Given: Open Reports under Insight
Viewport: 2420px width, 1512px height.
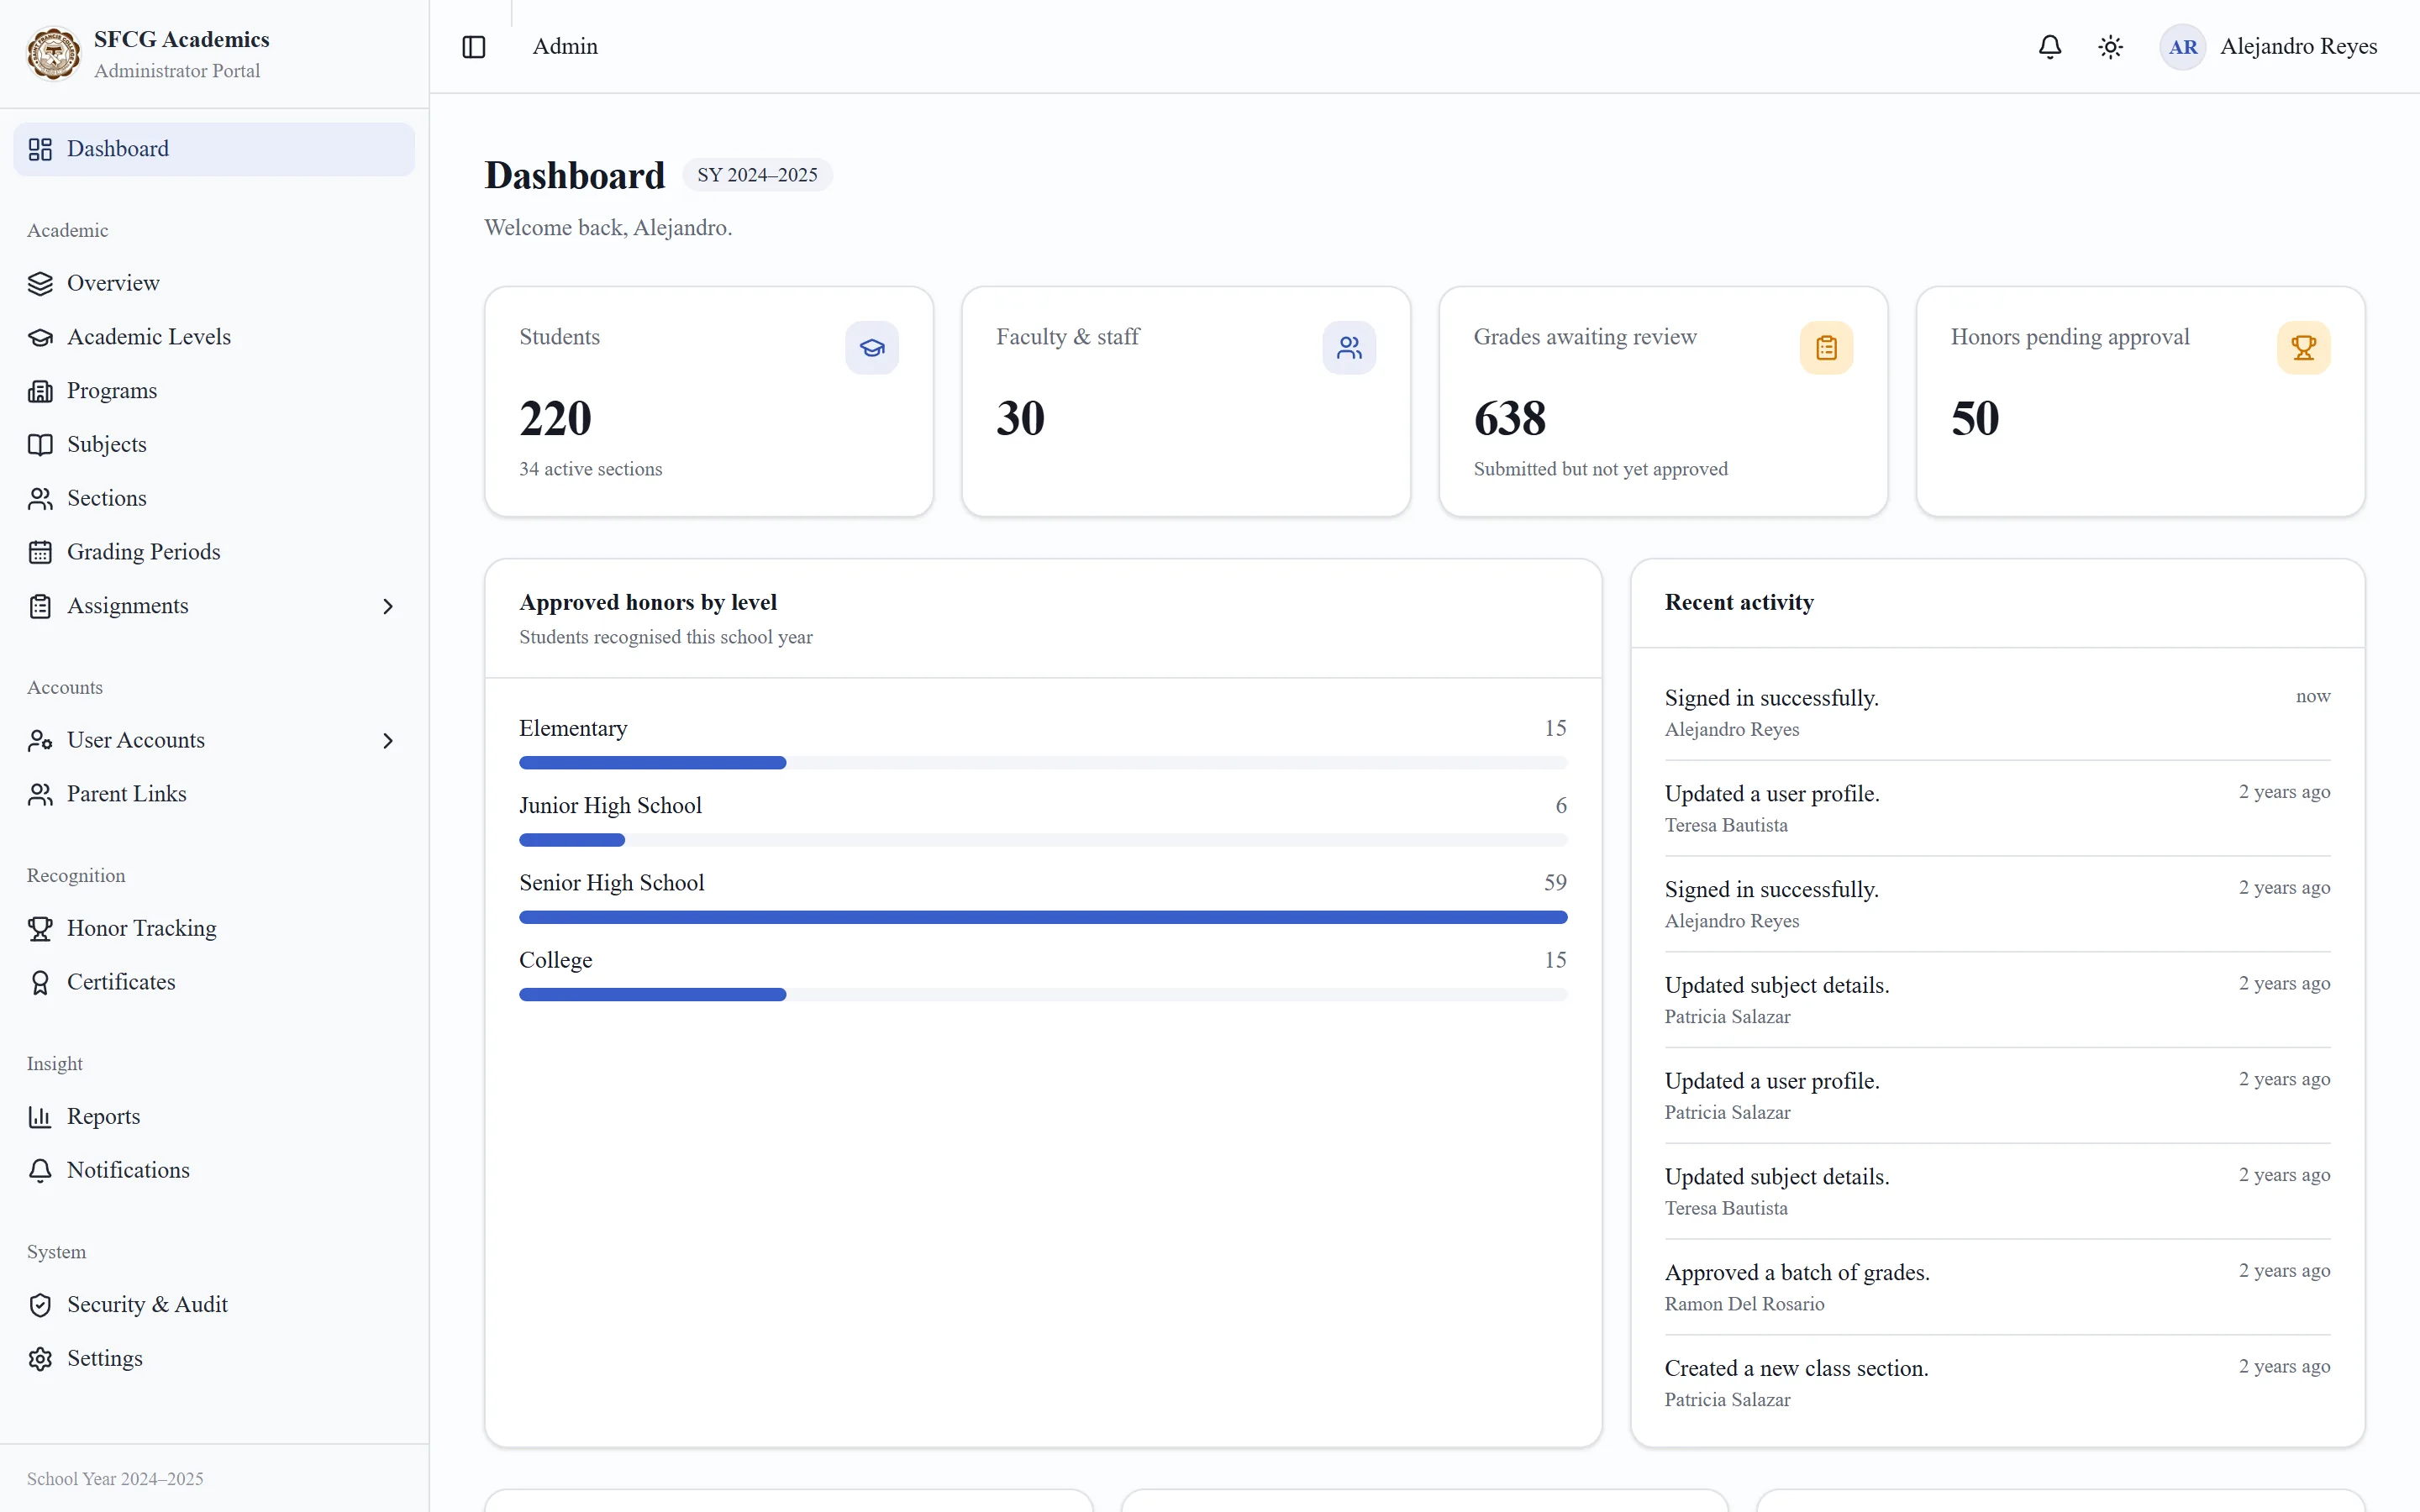Looking at the screenshot, I should pos(214,1117).
